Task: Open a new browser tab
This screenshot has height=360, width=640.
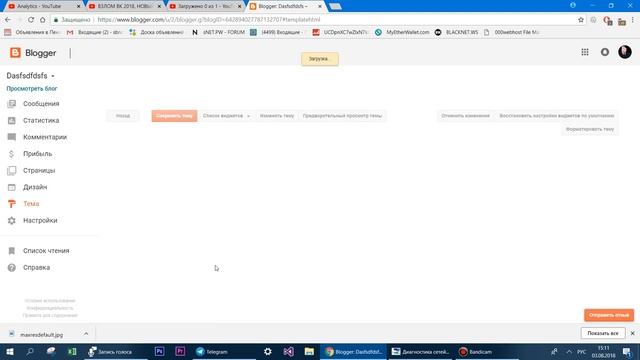Action: tap(335, 7)
